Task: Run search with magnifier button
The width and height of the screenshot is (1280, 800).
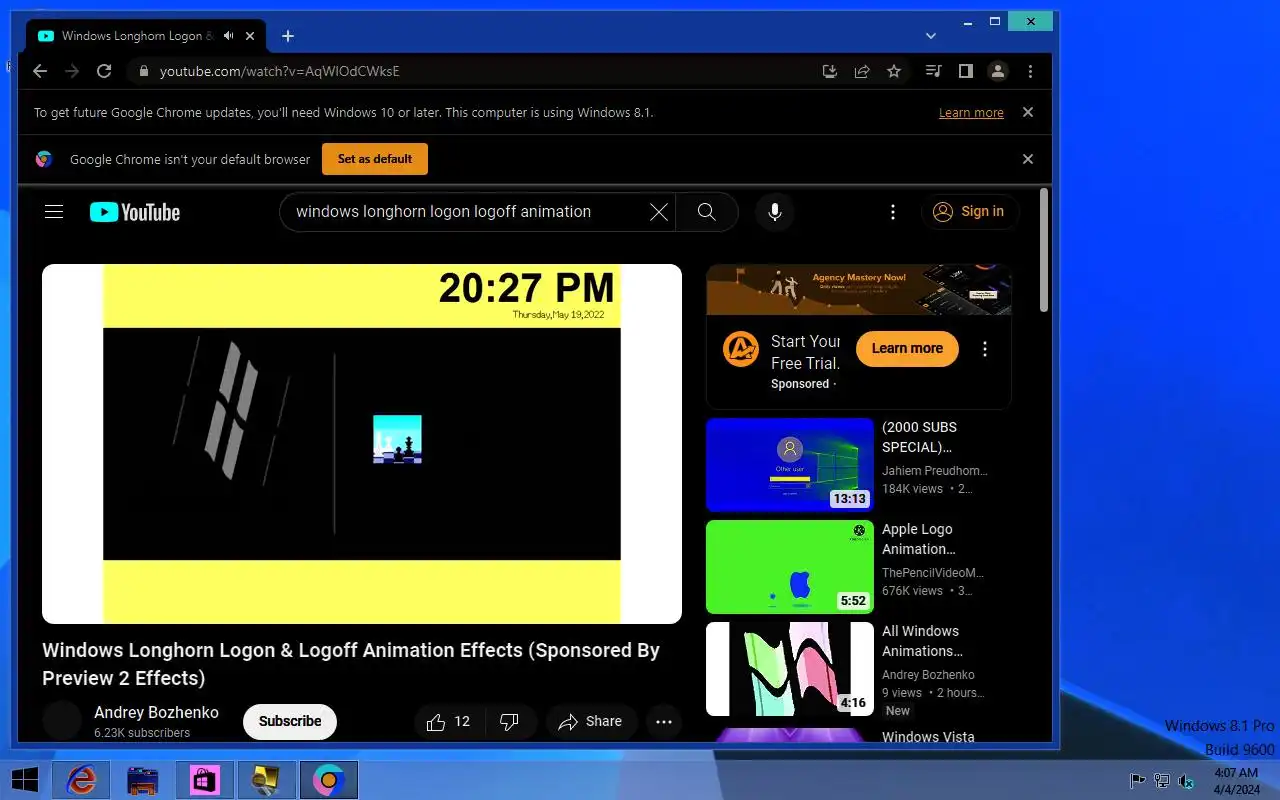Action: 707,212
